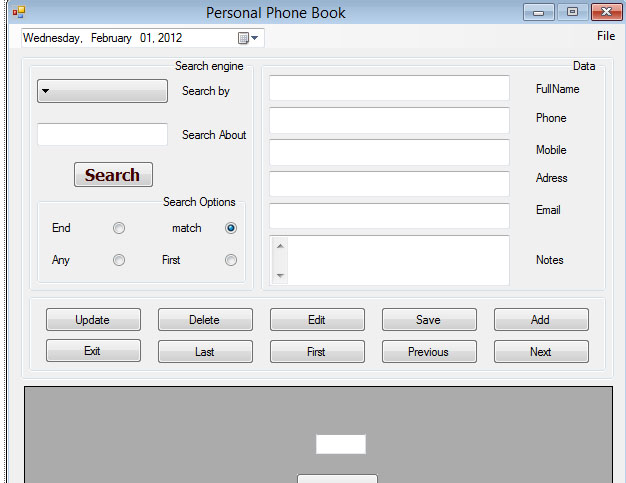The width and height of the screenshot is (626, 483).
Task: Click the Mobile text field
Action: pos(389,152)
